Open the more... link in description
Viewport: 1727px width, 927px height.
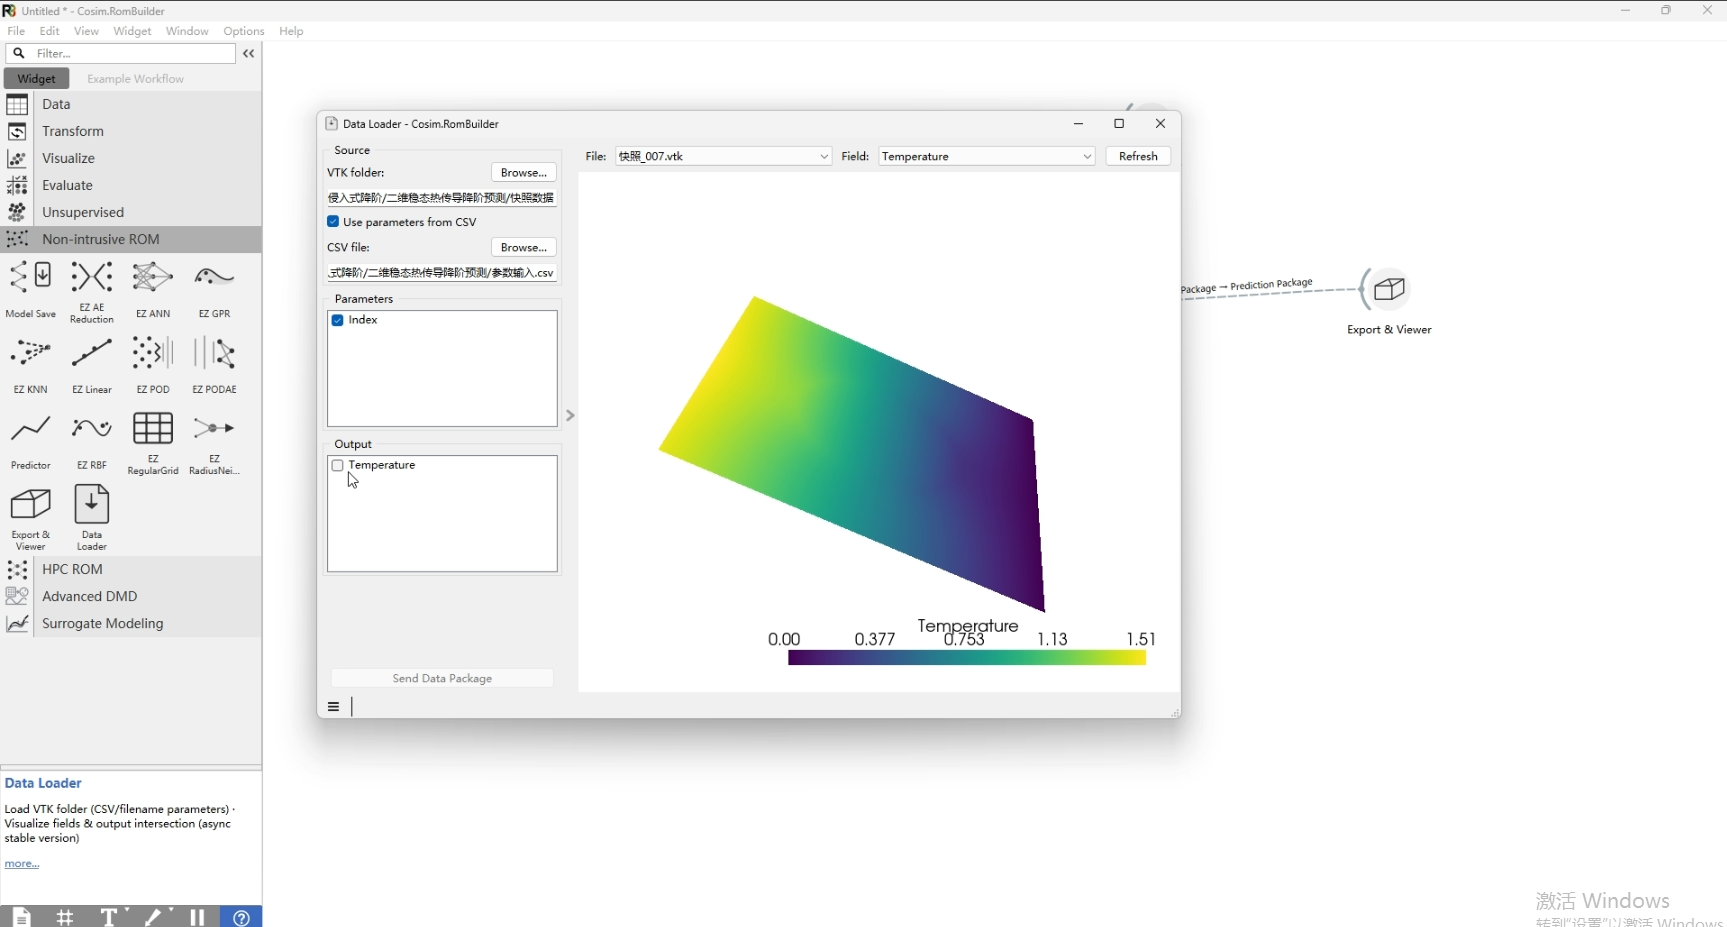pos(22,863)
